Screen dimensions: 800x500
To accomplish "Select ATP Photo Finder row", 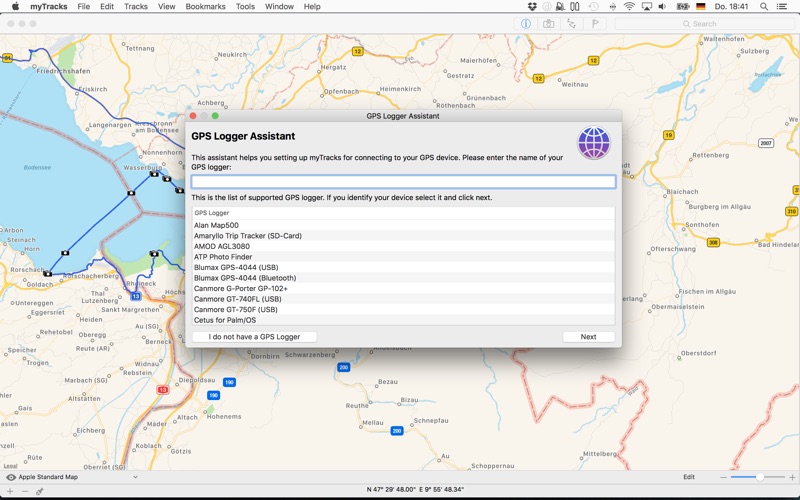I will (x=403, y=257).
